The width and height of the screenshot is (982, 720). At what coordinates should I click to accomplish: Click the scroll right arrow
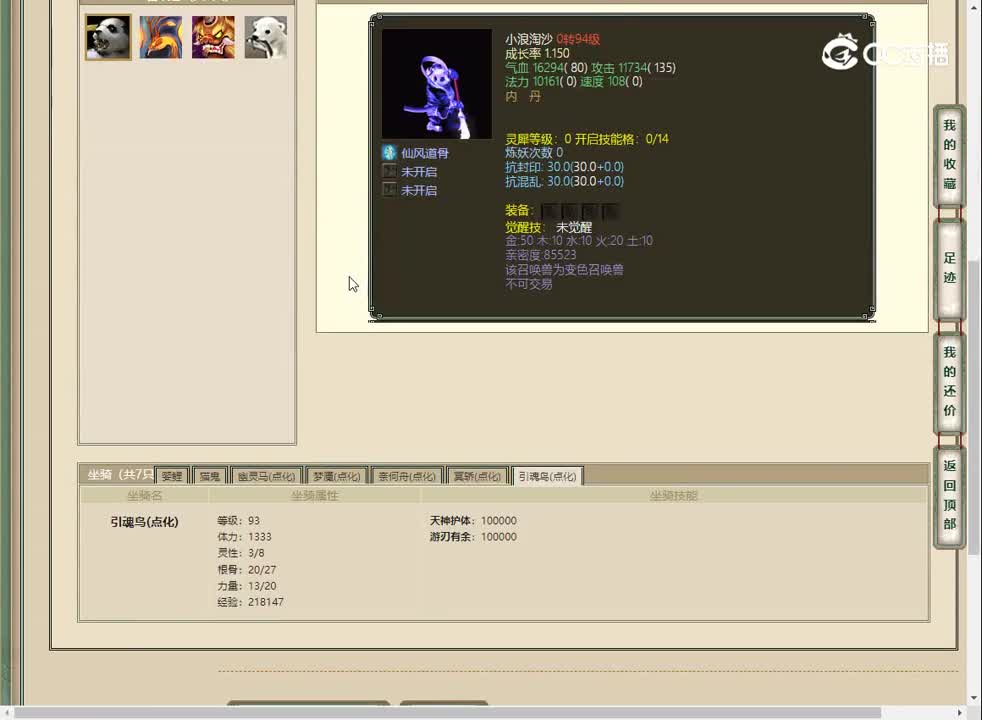point(960,713)
